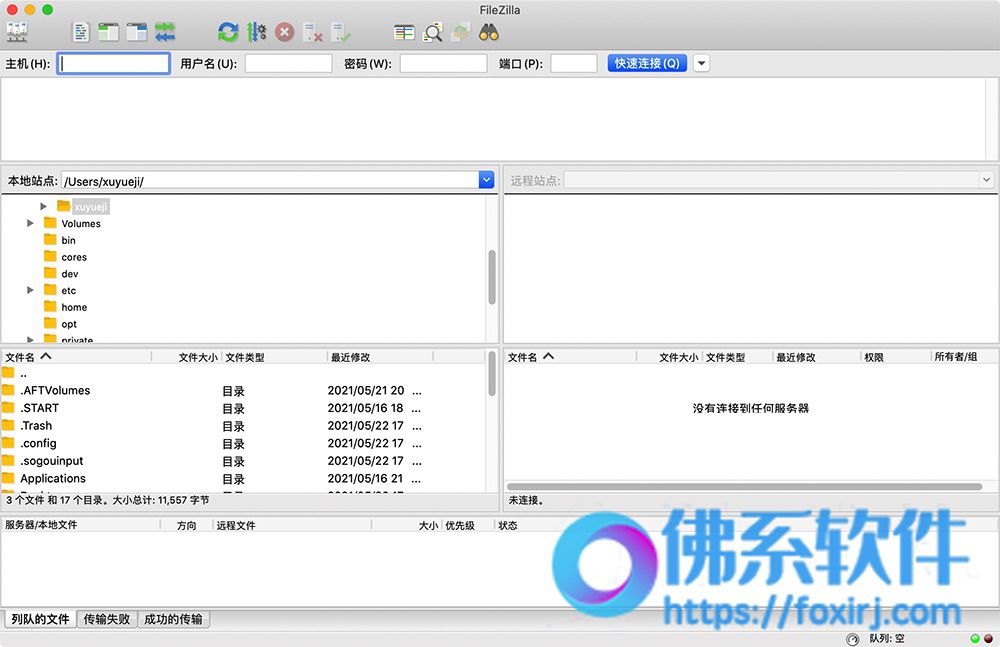Toggle remote directory tree view icon
The height and width of the screenshot is (647, 1000).
click(x=136, y=32)
